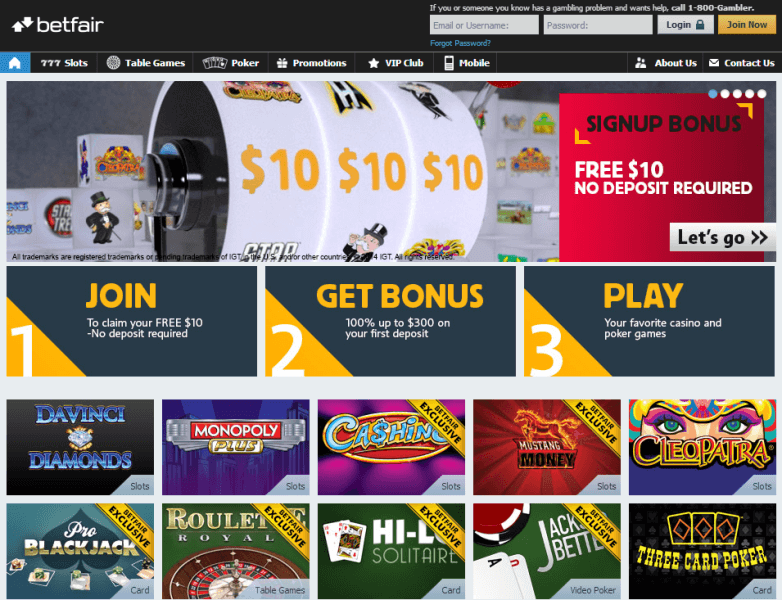Click the people icon beside About Us

point(641,63)
